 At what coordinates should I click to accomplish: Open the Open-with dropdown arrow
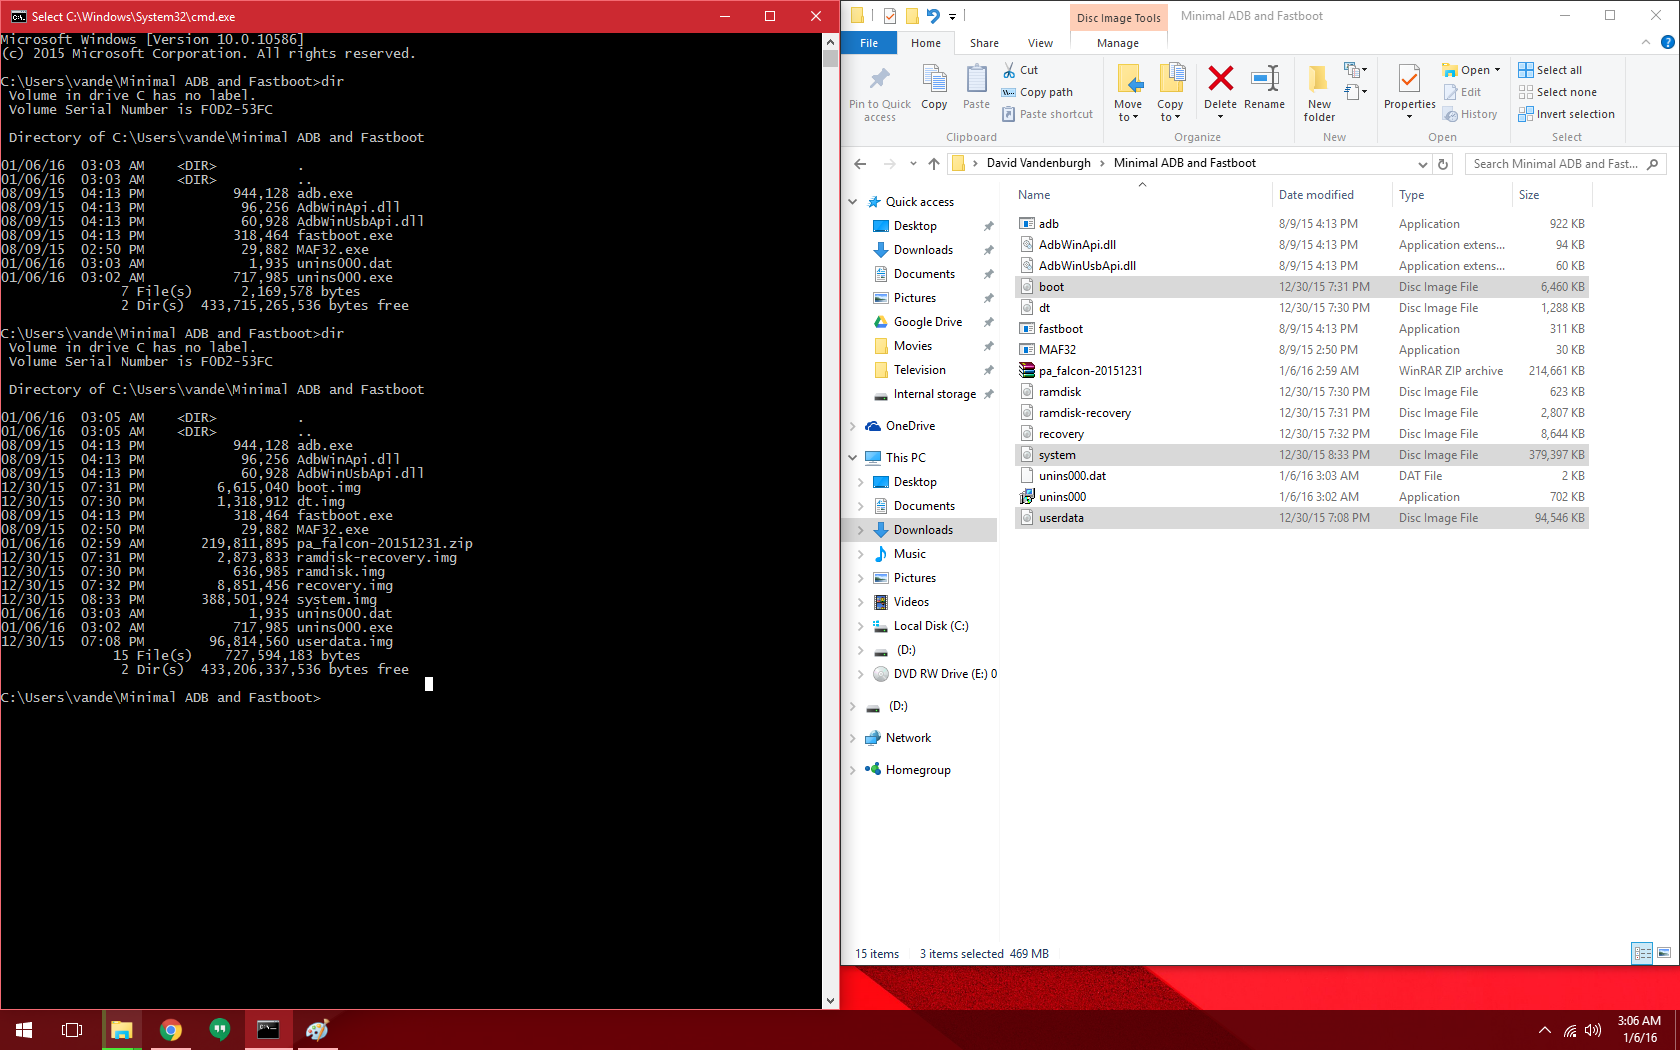pyautogui.click(x=1497, y=70)
